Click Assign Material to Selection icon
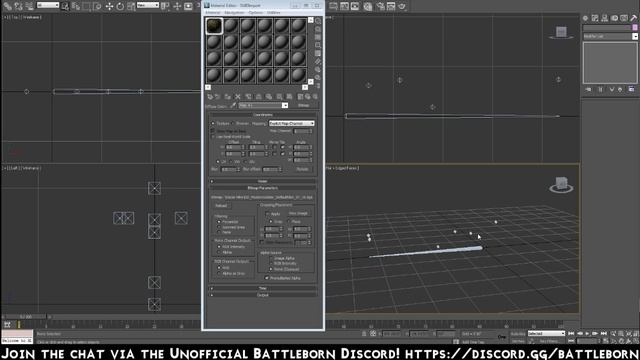 point(227,97)
